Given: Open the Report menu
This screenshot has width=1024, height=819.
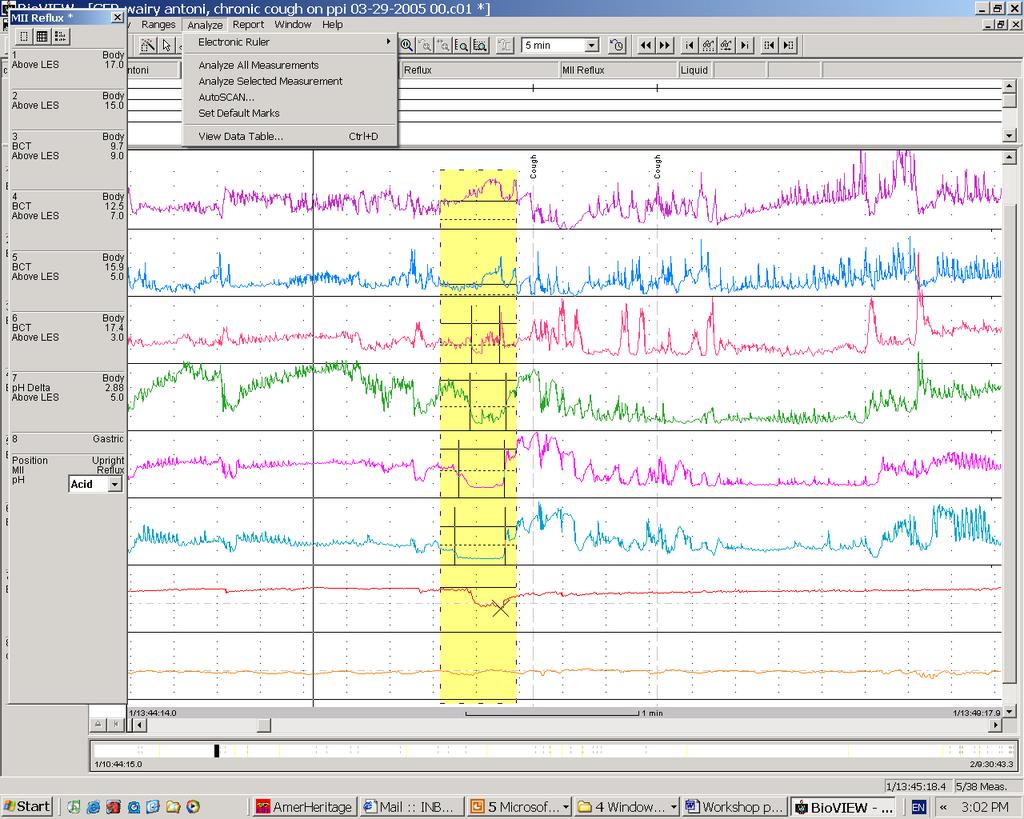Looking at the screenshot, I should pyautogui.click(x=248, y=25).
